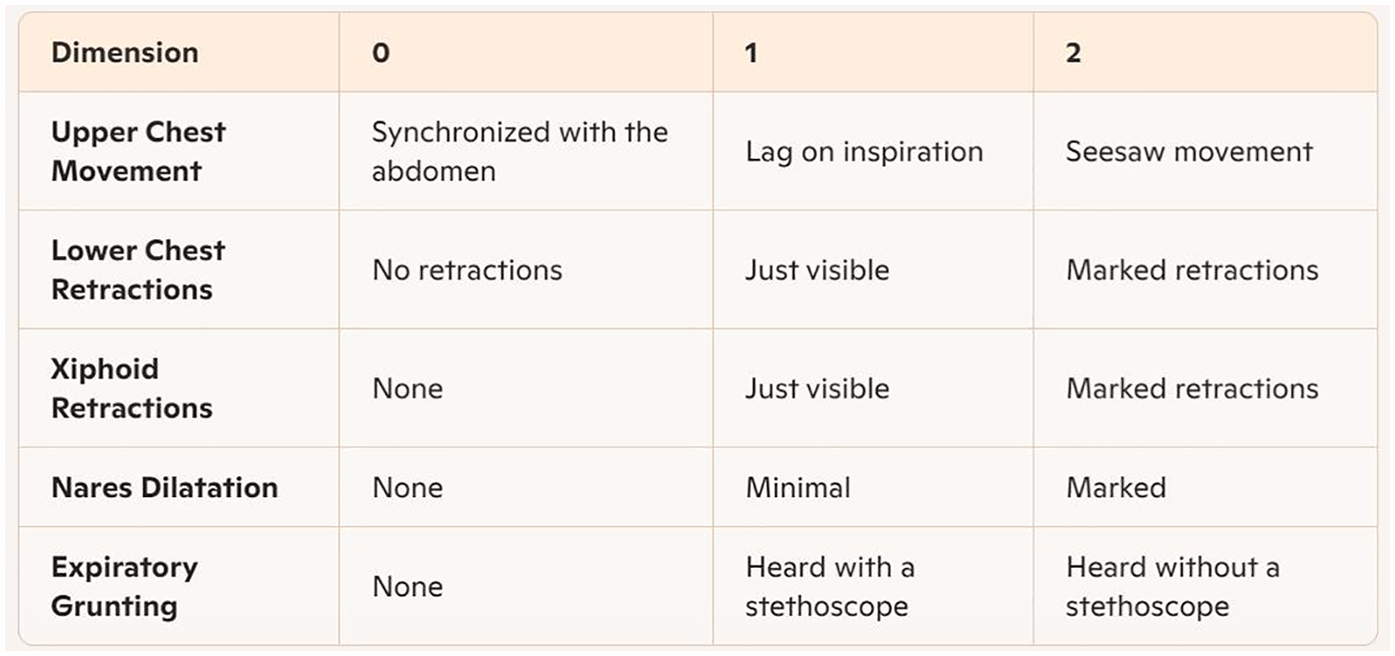
Task: Click the "Dimension" column header
Action: click(x=125, y=53)
